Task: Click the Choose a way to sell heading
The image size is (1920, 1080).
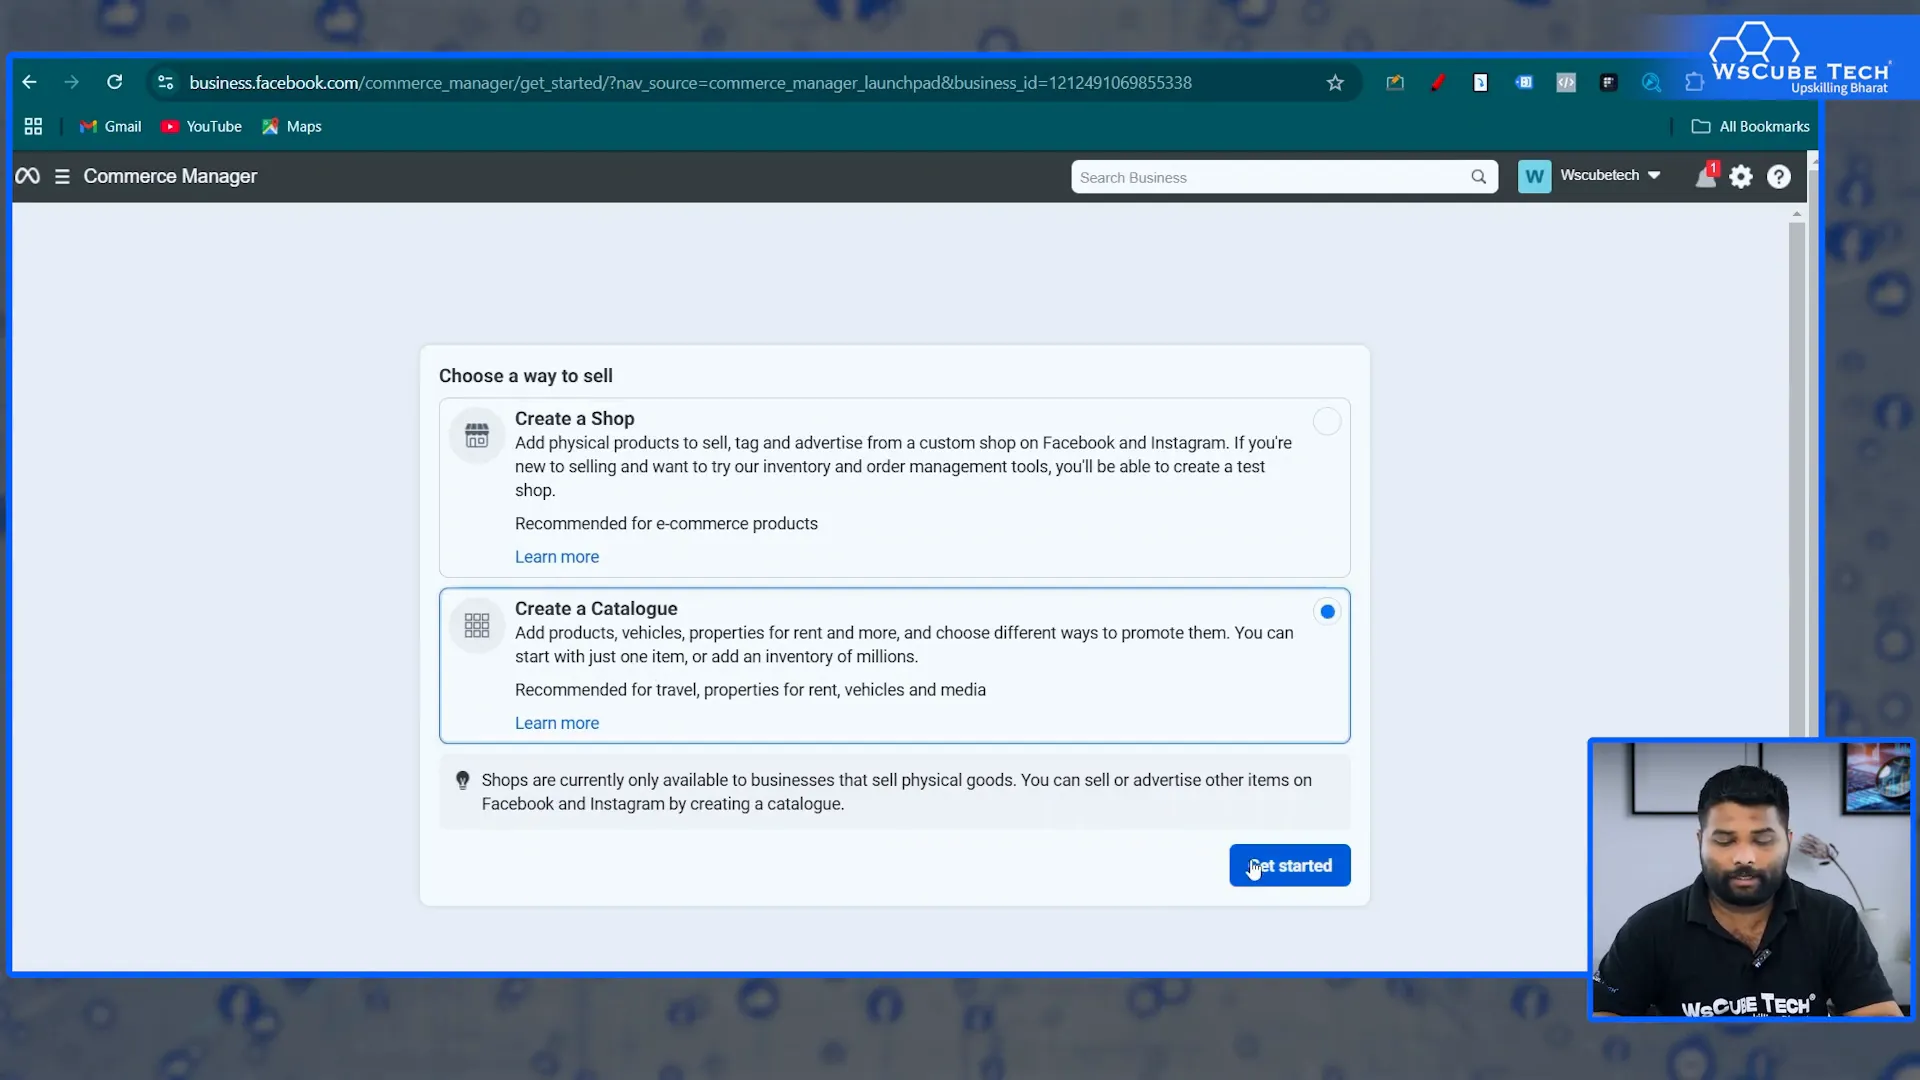Action: tap(526, 376)
